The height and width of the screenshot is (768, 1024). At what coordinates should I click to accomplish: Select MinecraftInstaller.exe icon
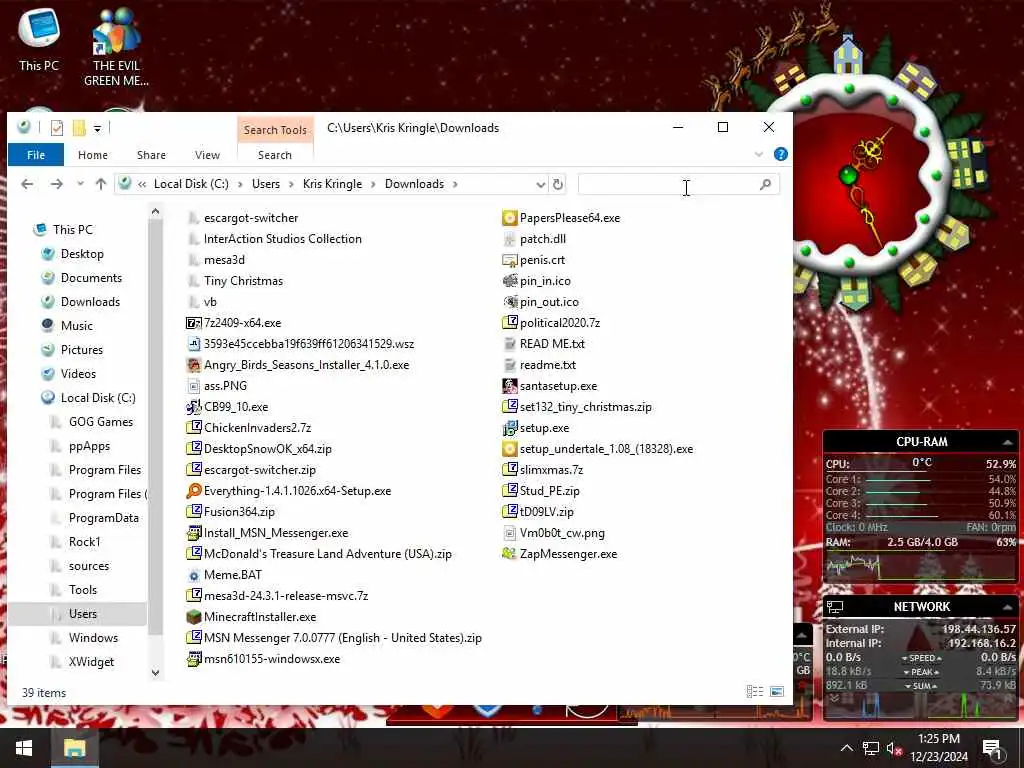pyautogui.click(x=193, y=617)
